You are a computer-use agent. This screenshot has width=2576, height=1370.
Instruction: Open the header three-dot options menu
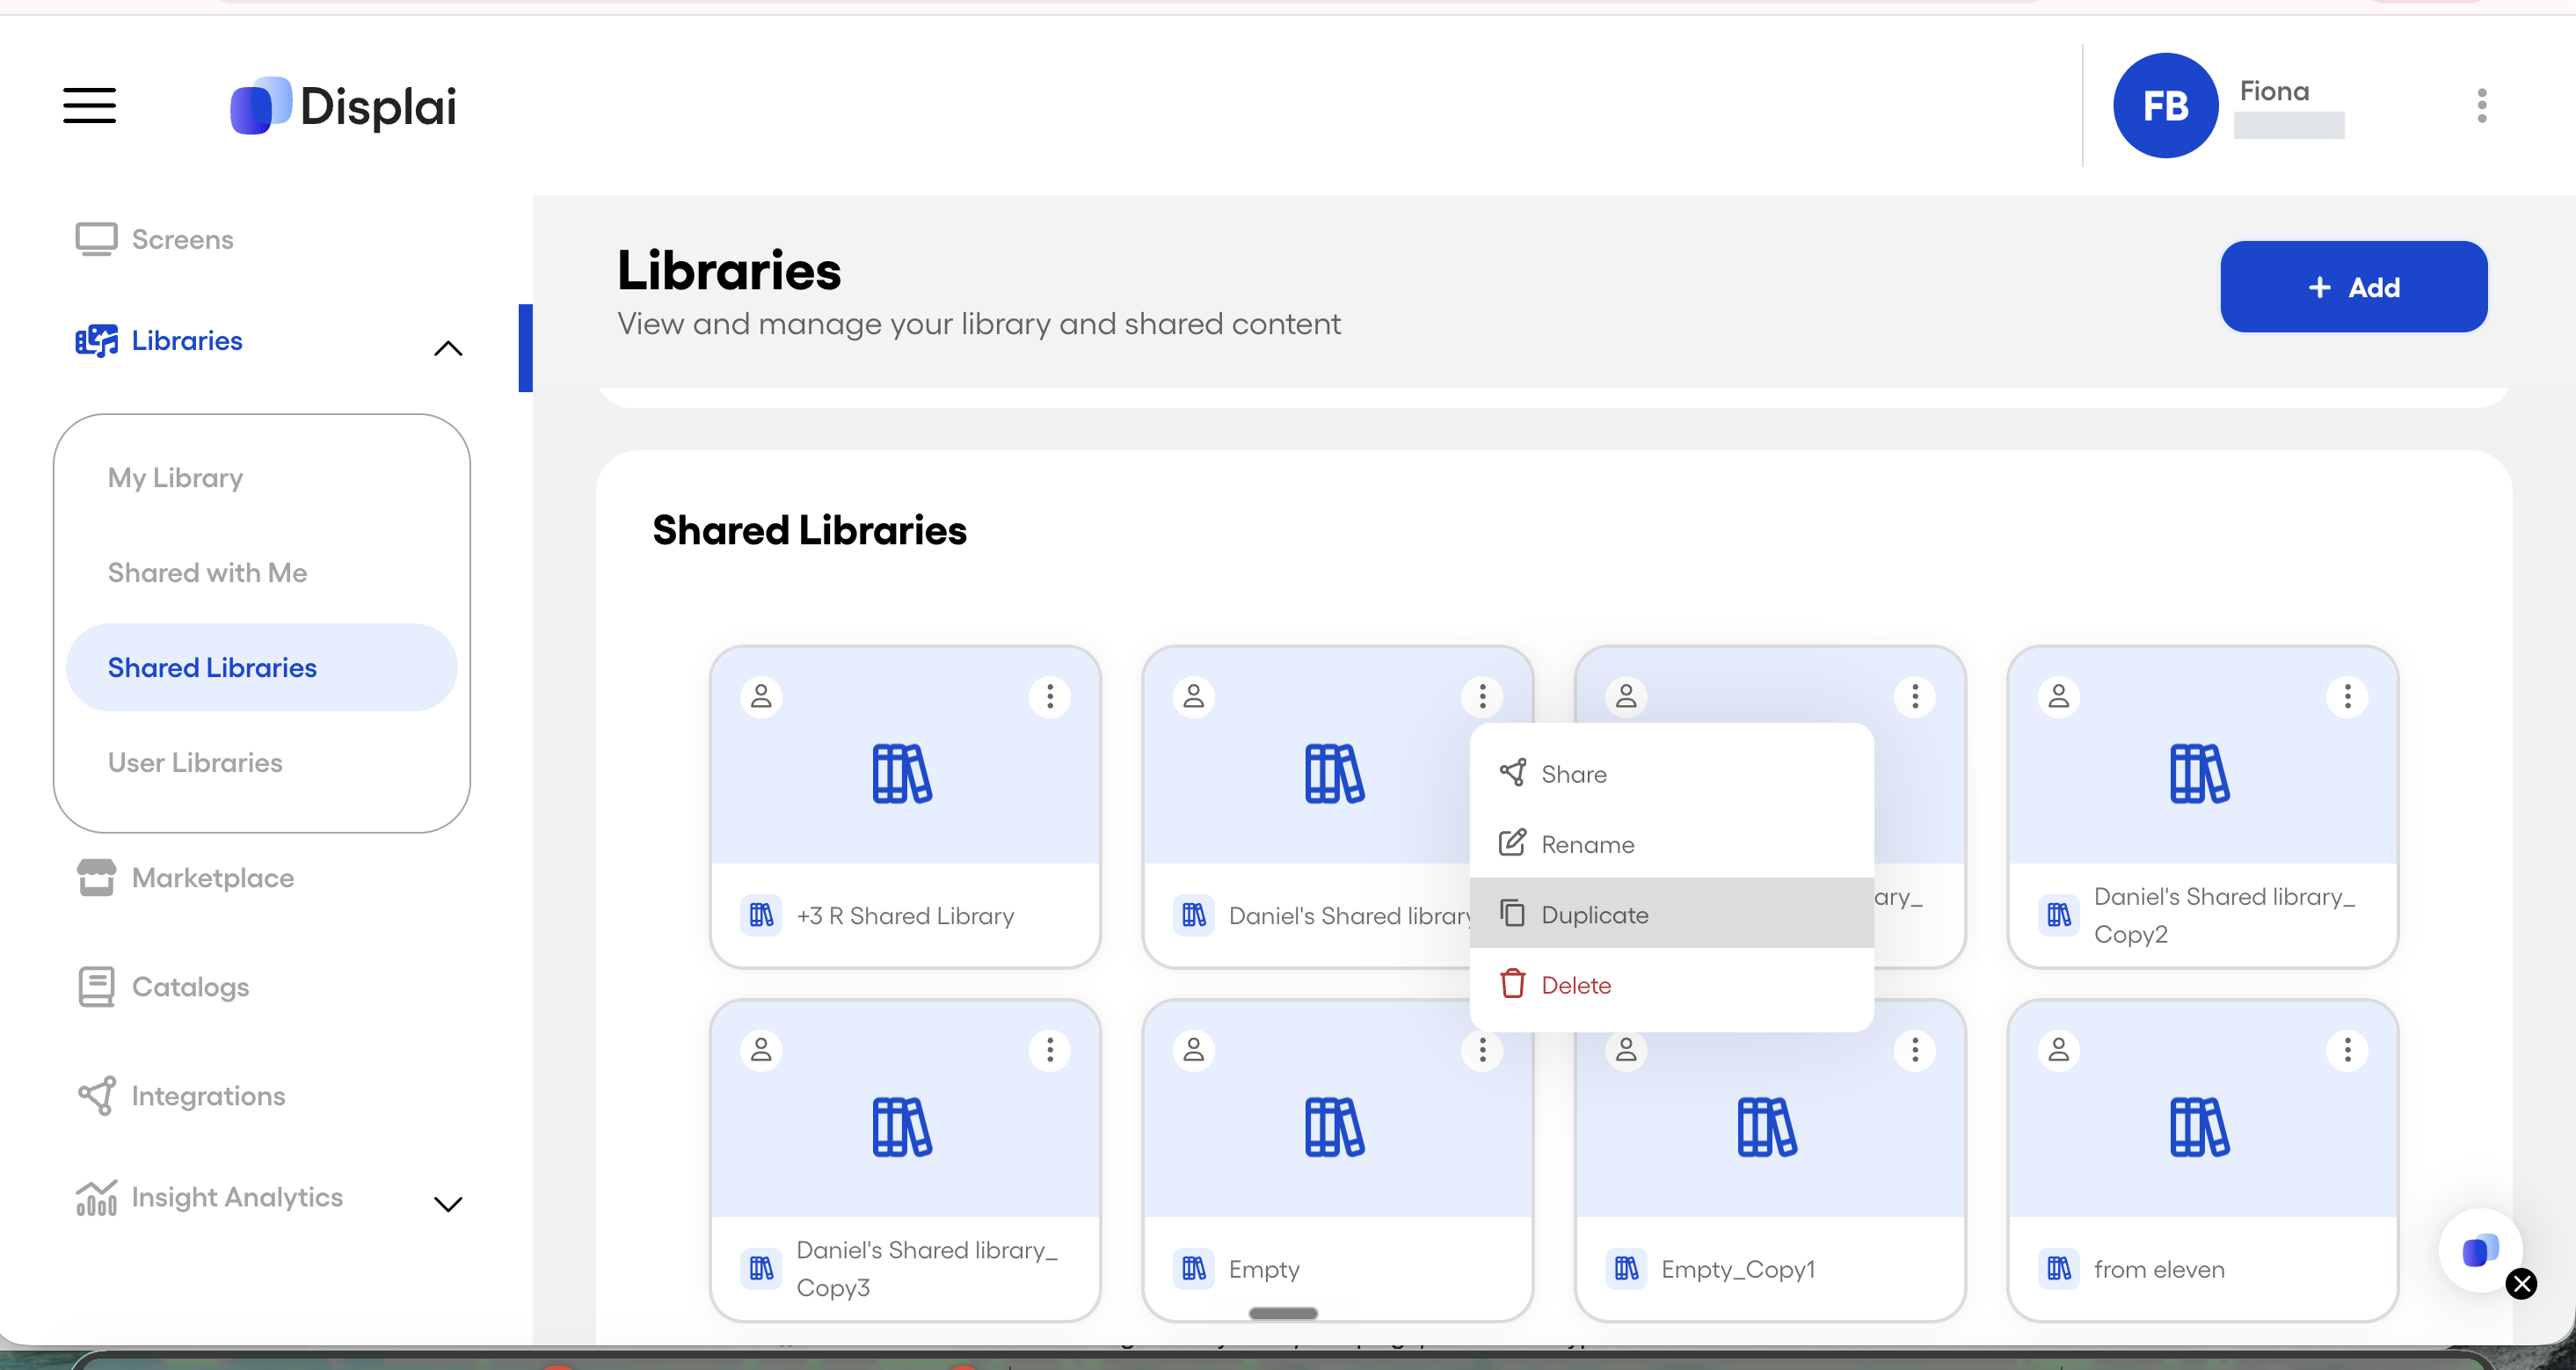pos(2481,105)
